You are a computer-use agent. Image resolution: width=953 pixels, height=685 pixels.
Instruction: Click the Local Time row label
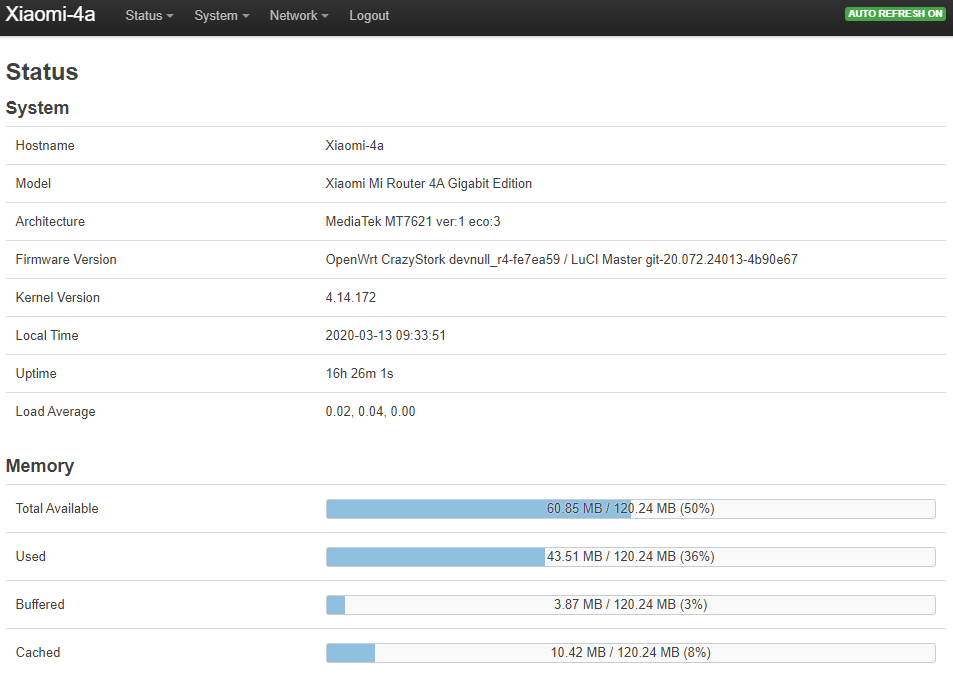pos(47,336)
